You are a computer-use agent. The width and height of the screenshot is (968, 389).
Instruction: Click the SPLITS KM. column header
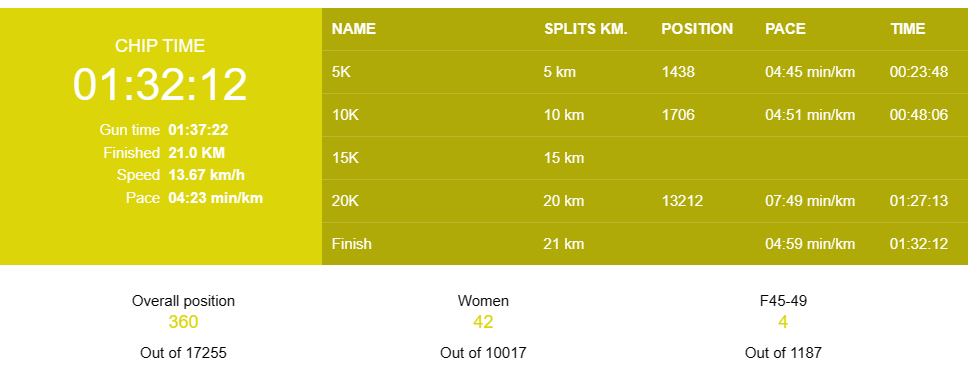(x=585, y=29)
